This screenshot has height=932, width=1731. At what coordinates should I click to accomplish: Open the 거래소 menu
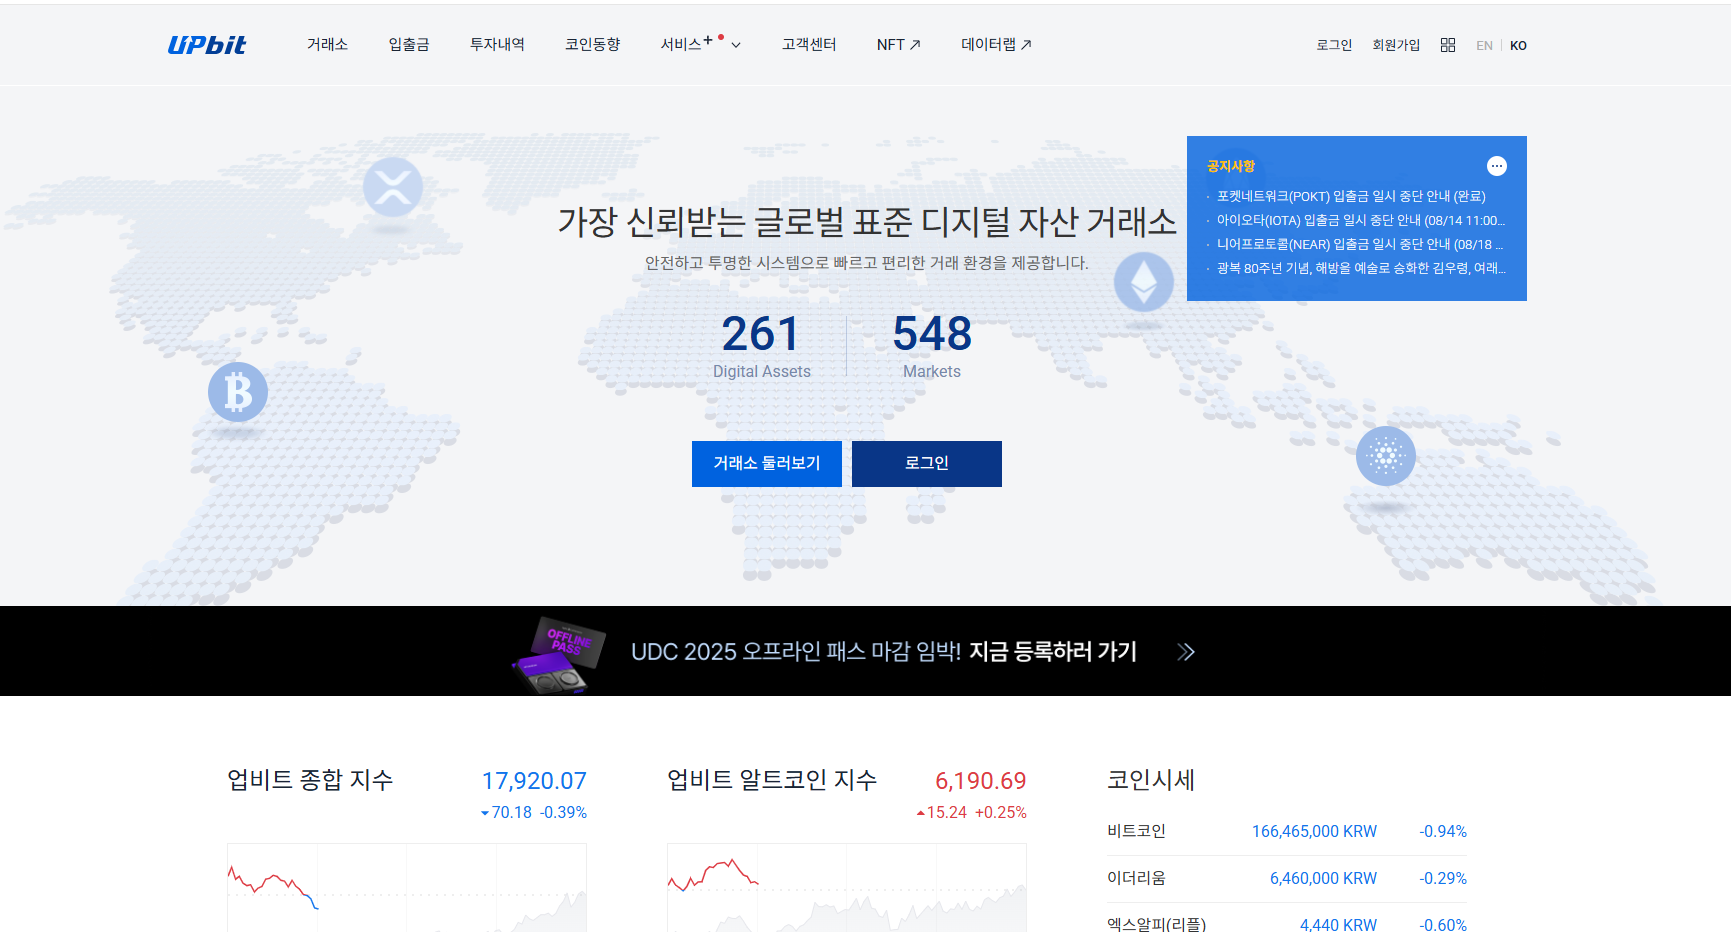327,45
